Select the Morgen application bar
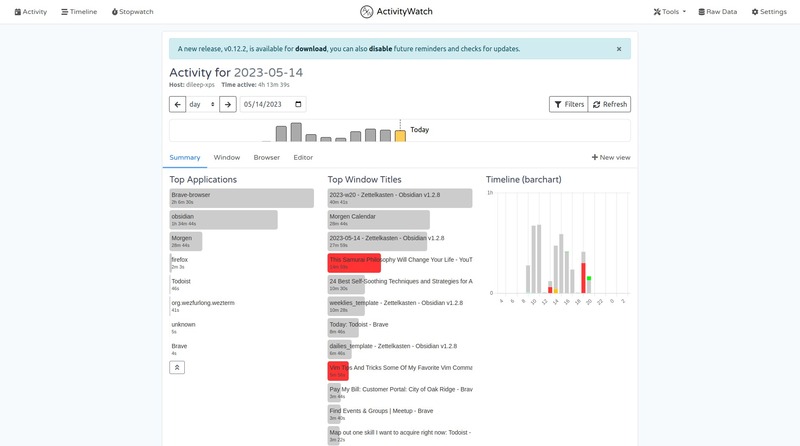The height and width of the screenshot is (446, 800). click(x=186, y=241)
